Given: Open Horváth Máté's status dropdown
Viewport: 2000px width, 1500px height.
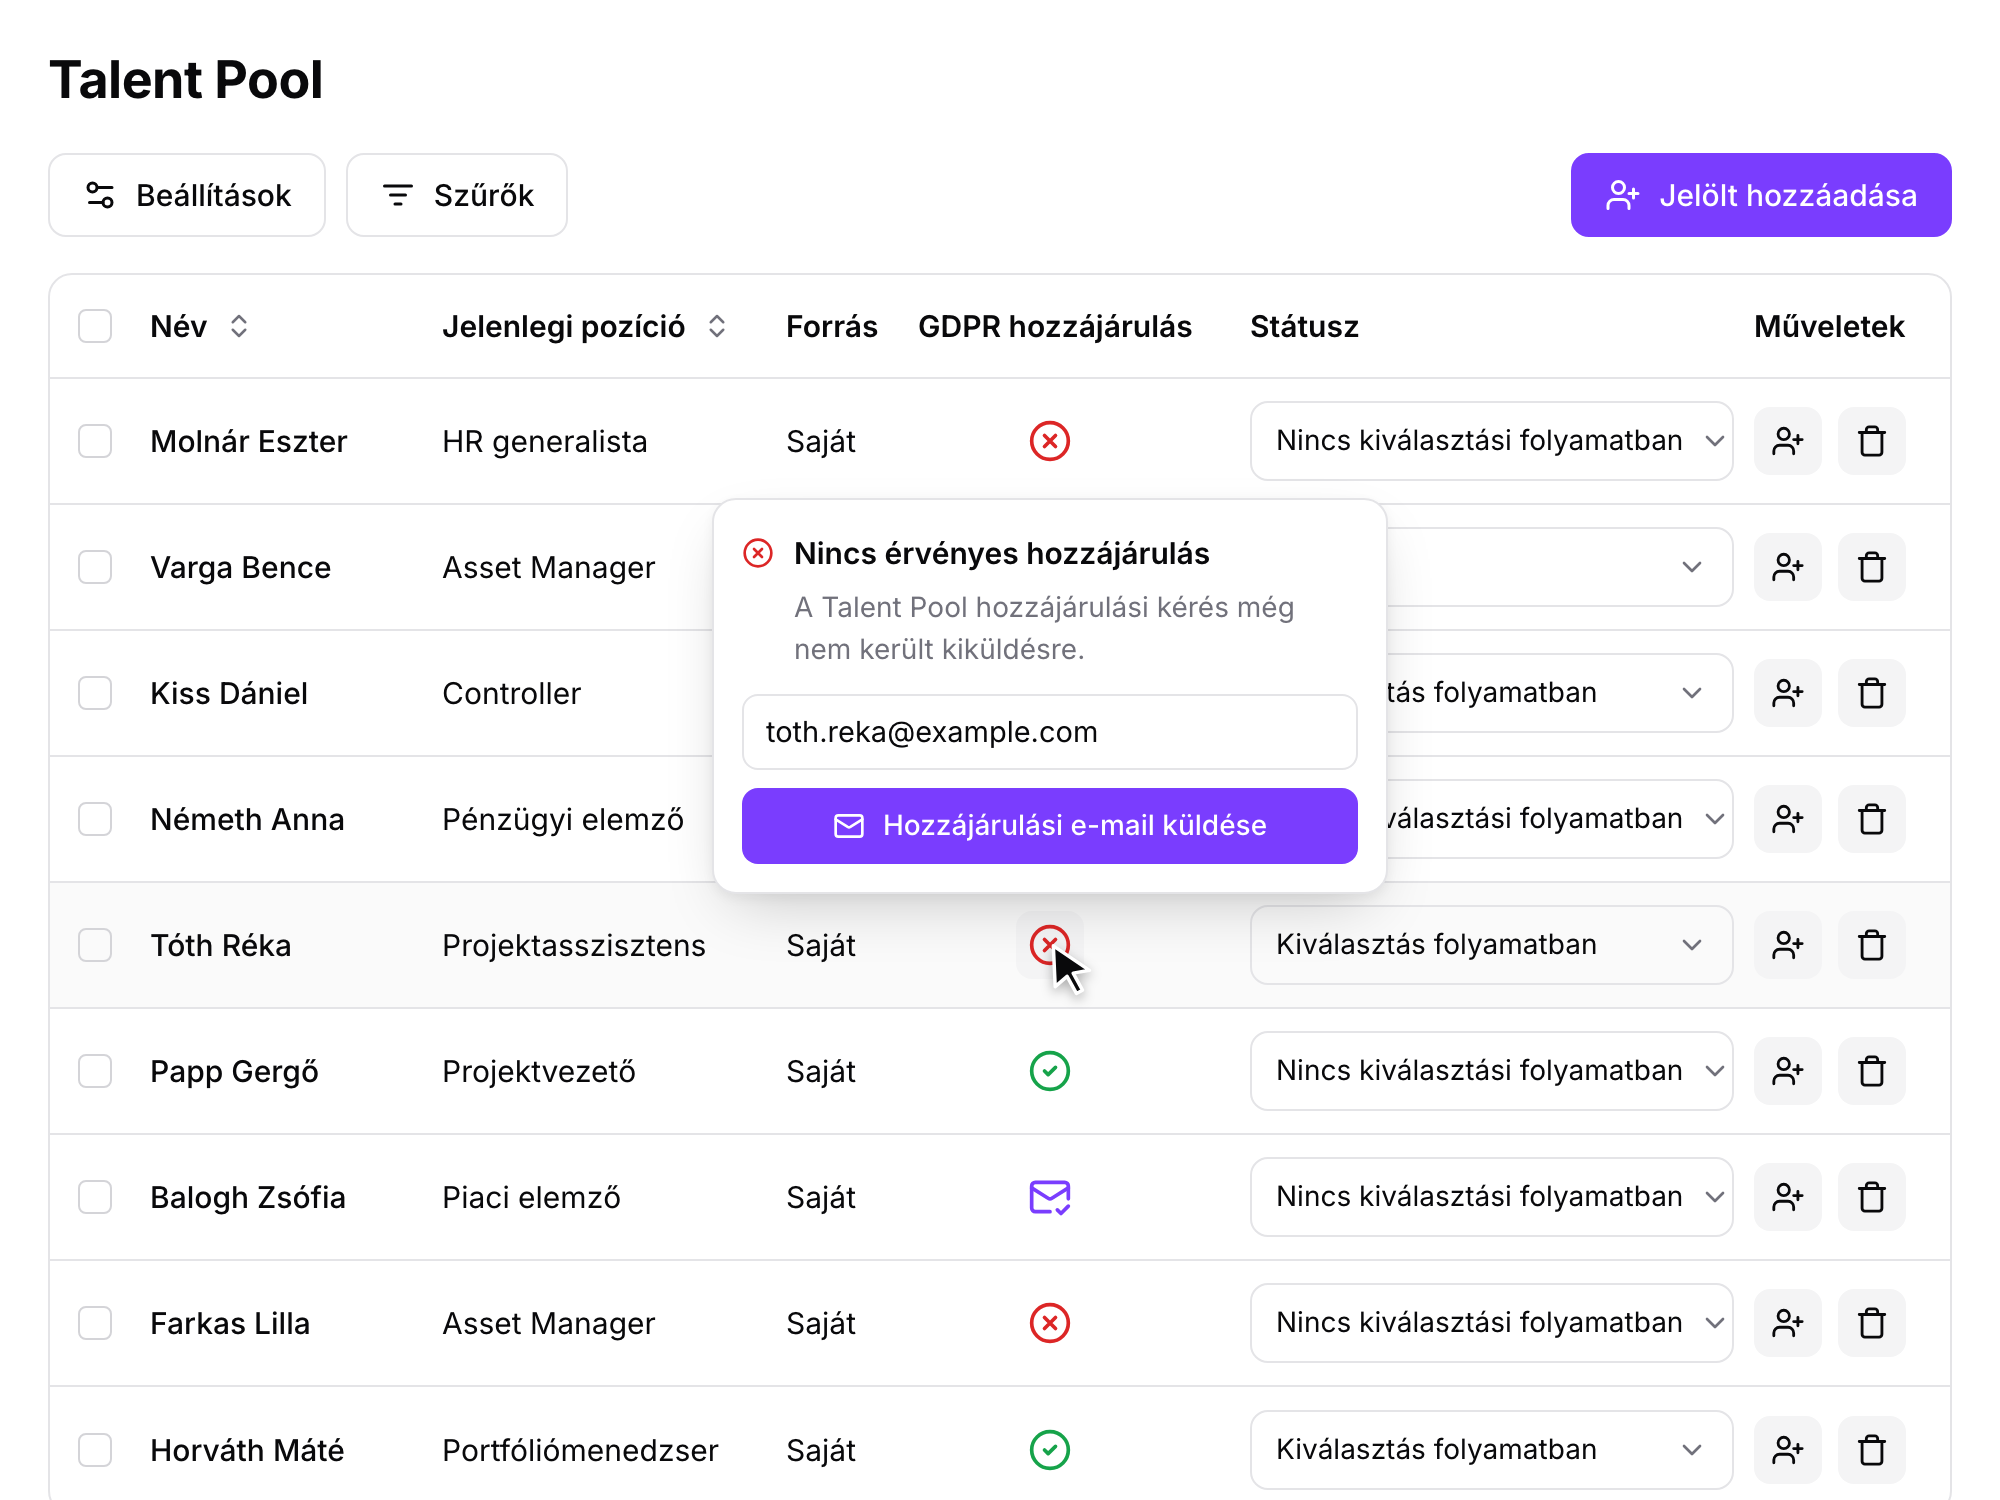Looking at the screenshot, I should 1491,1450.
